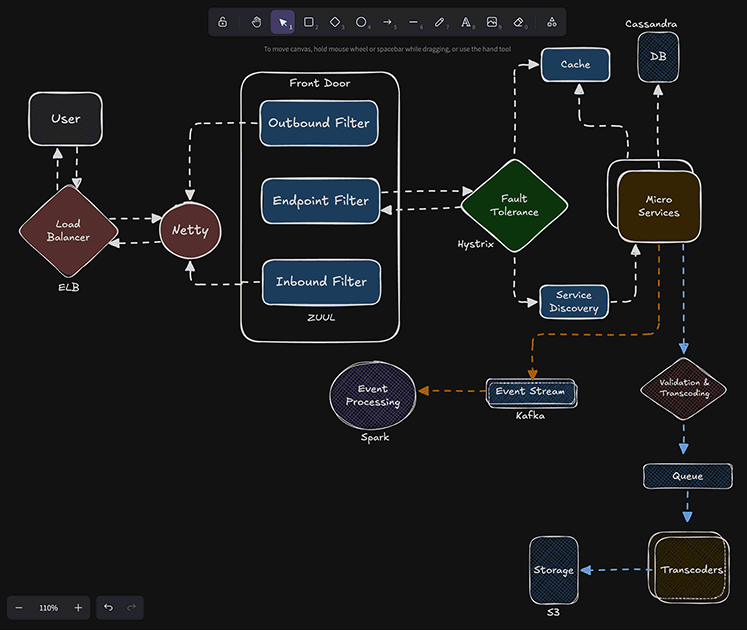Open the extra shapes tools menu
This screenshot has height=630, width=747.
552,22
